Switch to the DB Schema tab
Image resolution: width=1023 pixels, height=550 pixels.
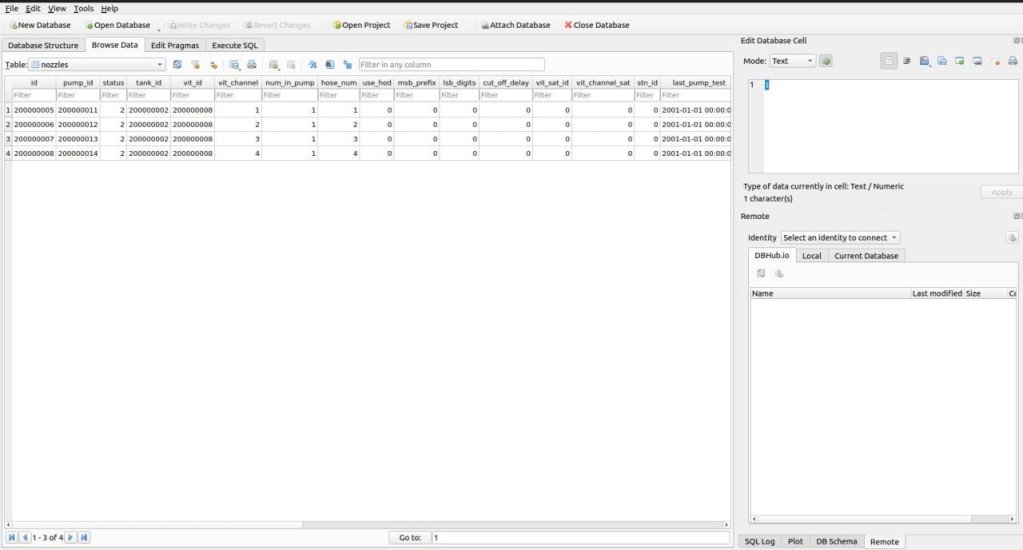click(835, 541)
